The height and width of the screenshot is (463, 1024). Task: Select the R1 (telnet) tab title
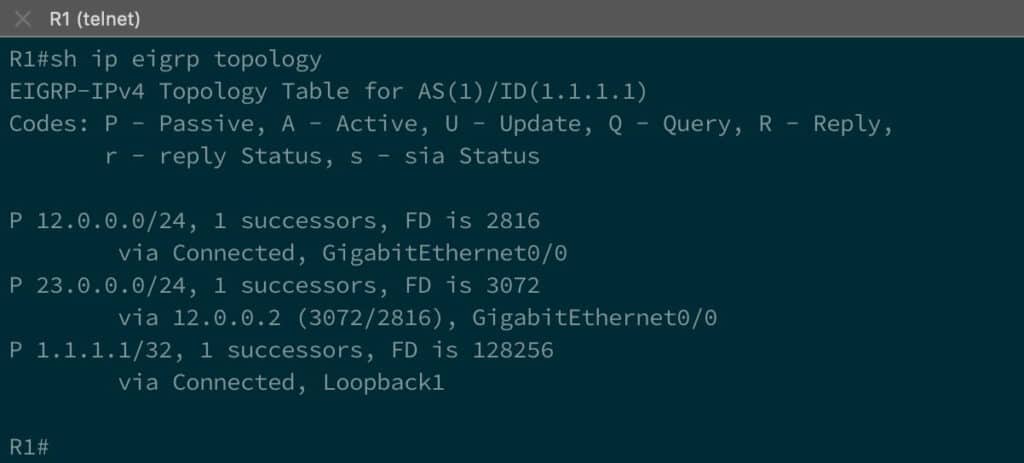[x=94, y=19]
